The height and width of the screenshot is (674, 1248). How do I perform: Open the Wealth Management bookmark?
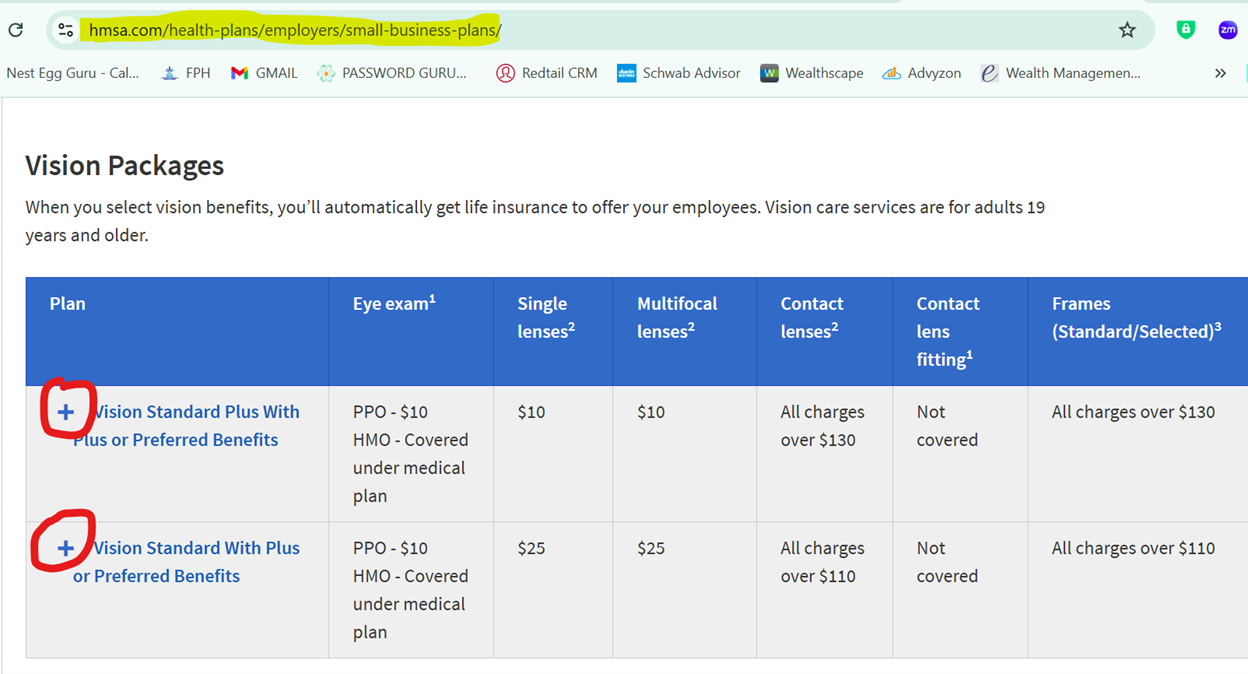[x=1060, y=73]
